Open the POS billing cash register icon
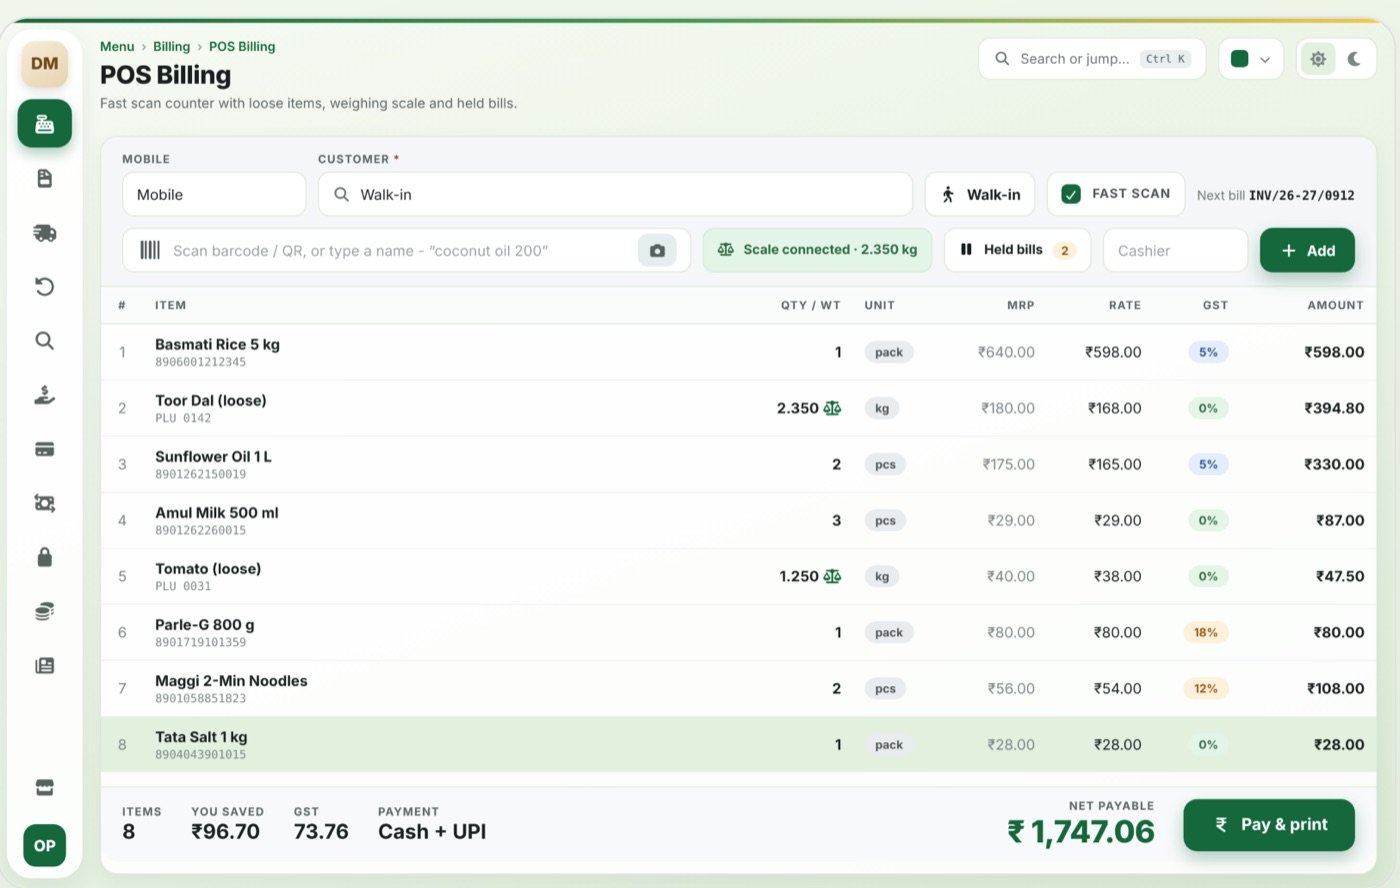 click(x=44, y=124)
